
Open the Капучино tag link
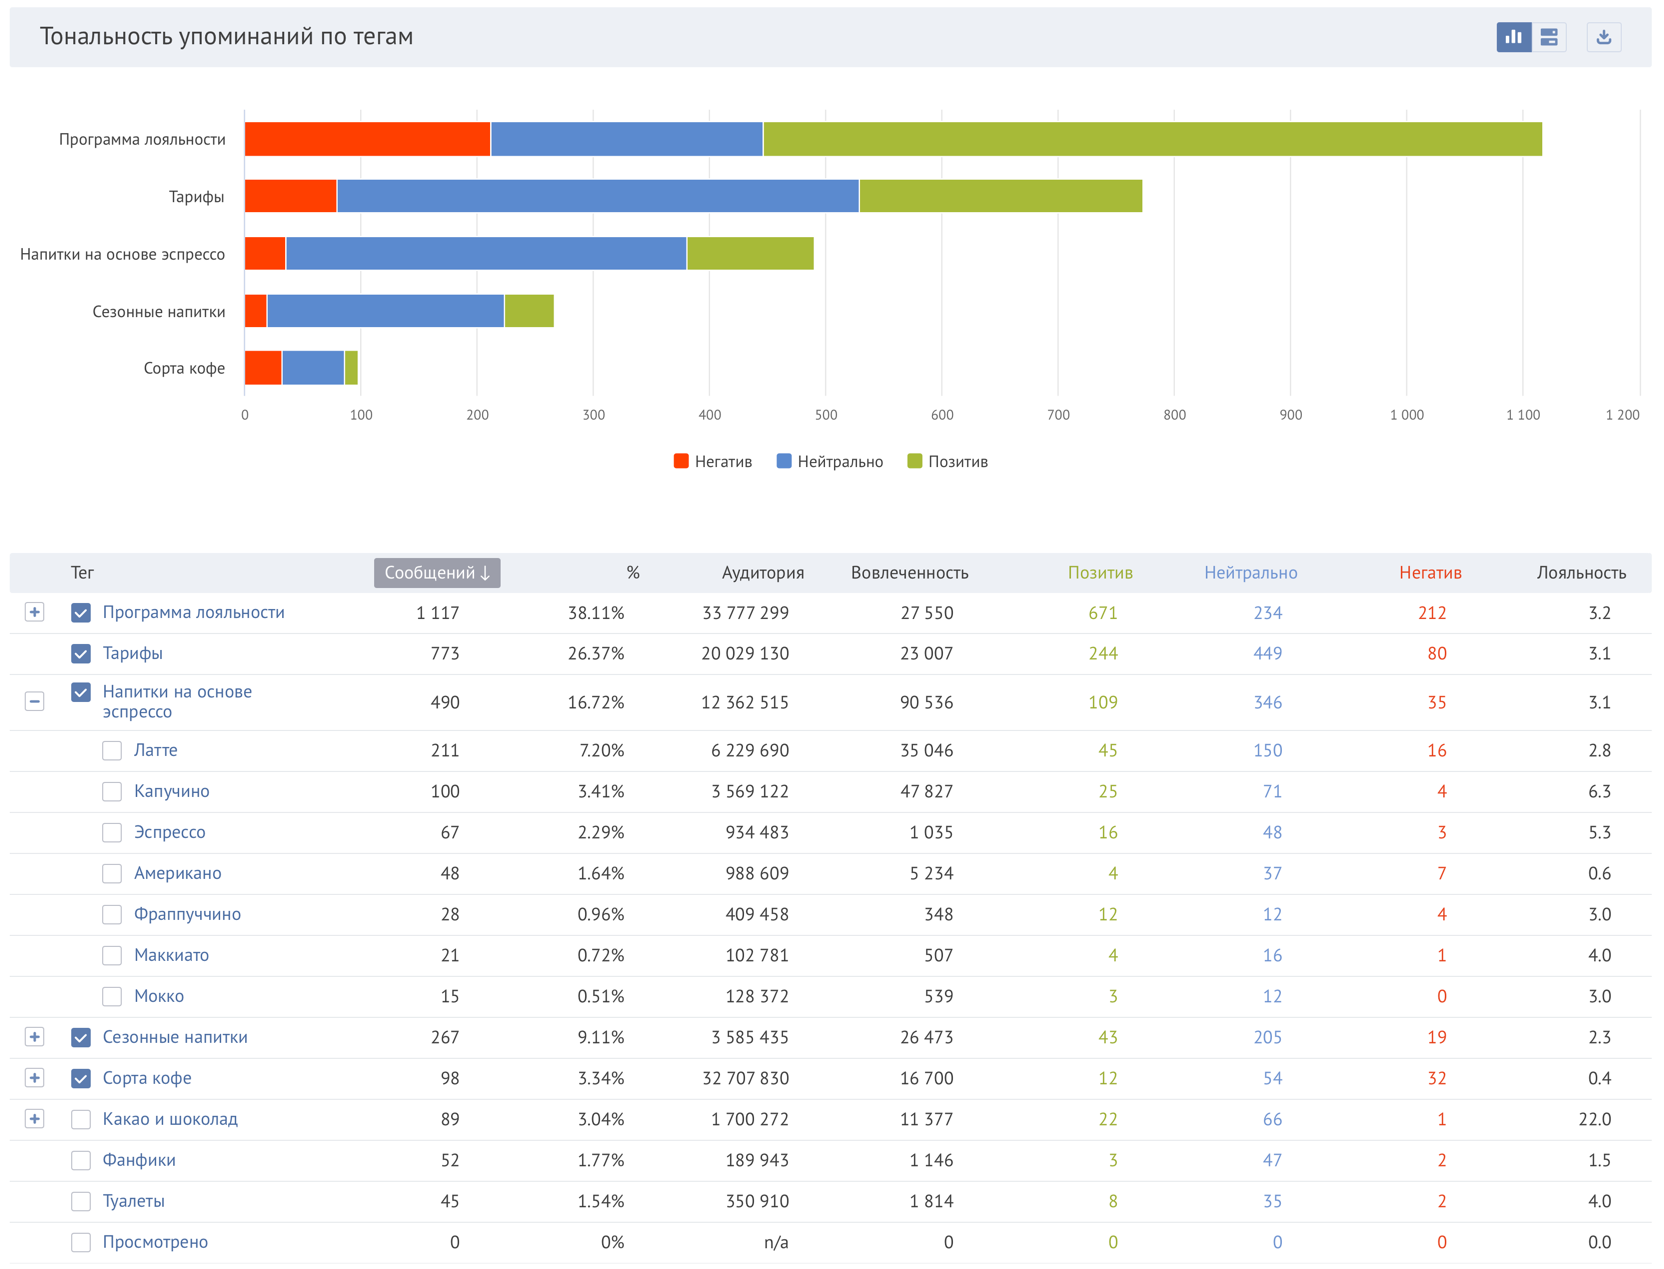click(172, 792)
